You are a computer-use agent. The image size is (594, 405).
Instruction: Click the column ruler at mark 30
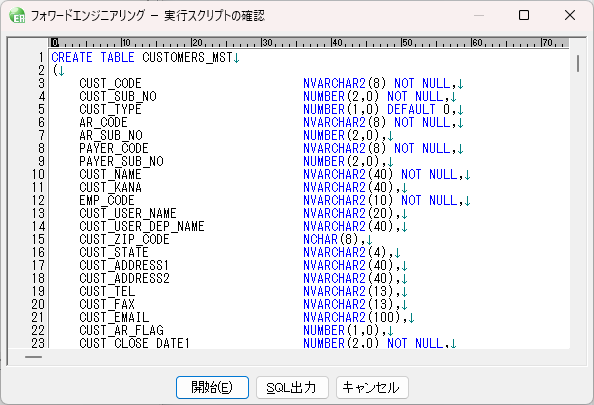click(267, 42)
